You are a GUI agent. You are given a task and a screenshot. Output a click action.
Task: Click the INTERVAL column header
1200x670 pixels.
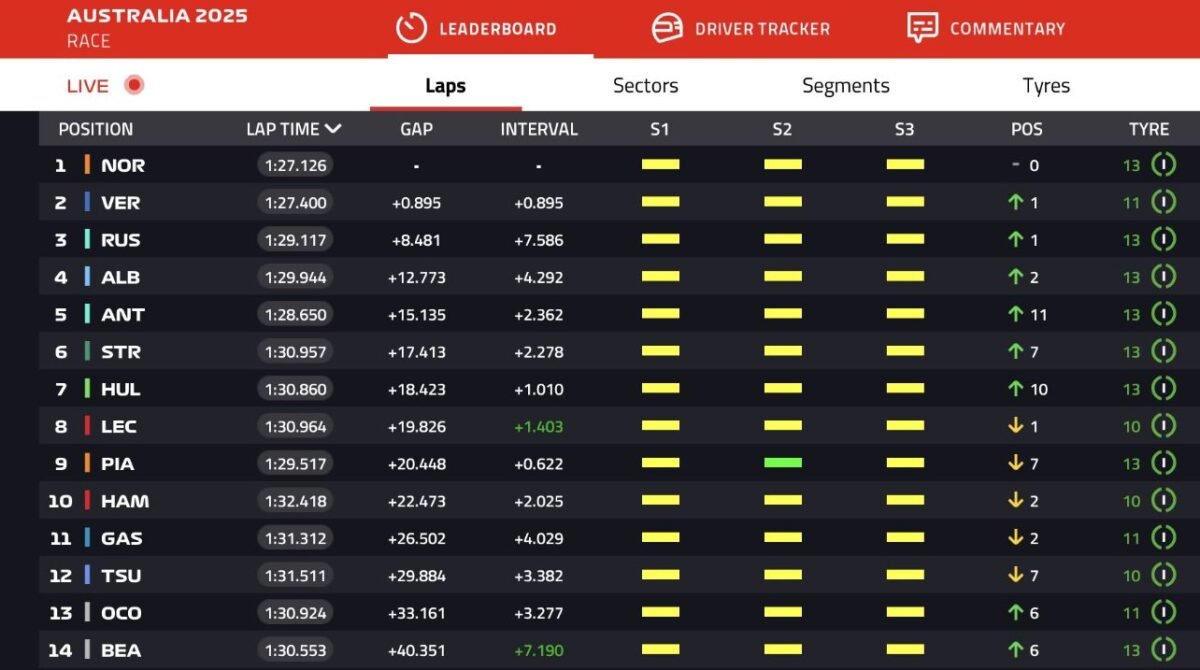point(539,129)
